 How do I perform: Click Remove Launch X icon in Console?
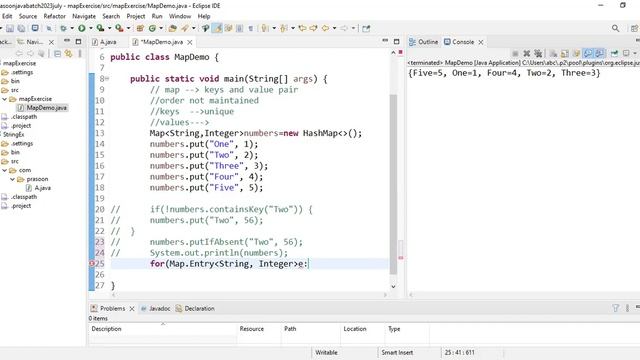pyautogui.click(x=527, y=53)
